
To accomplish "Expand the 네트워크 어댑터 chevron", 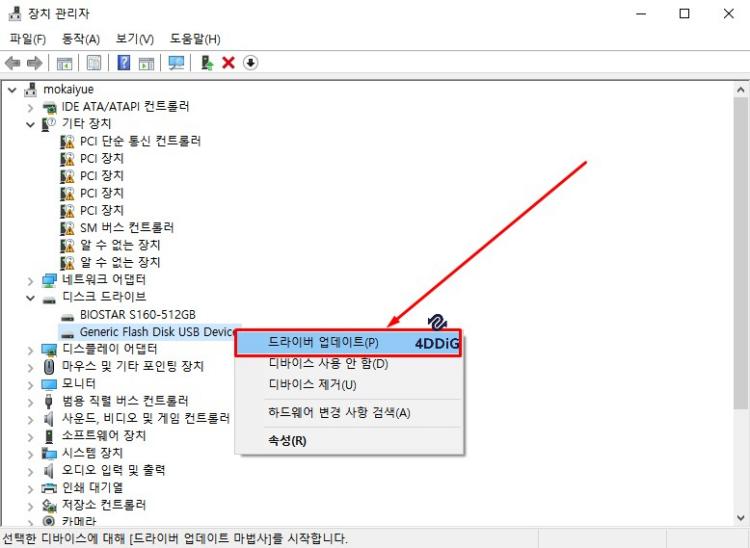I will point(30,281).
